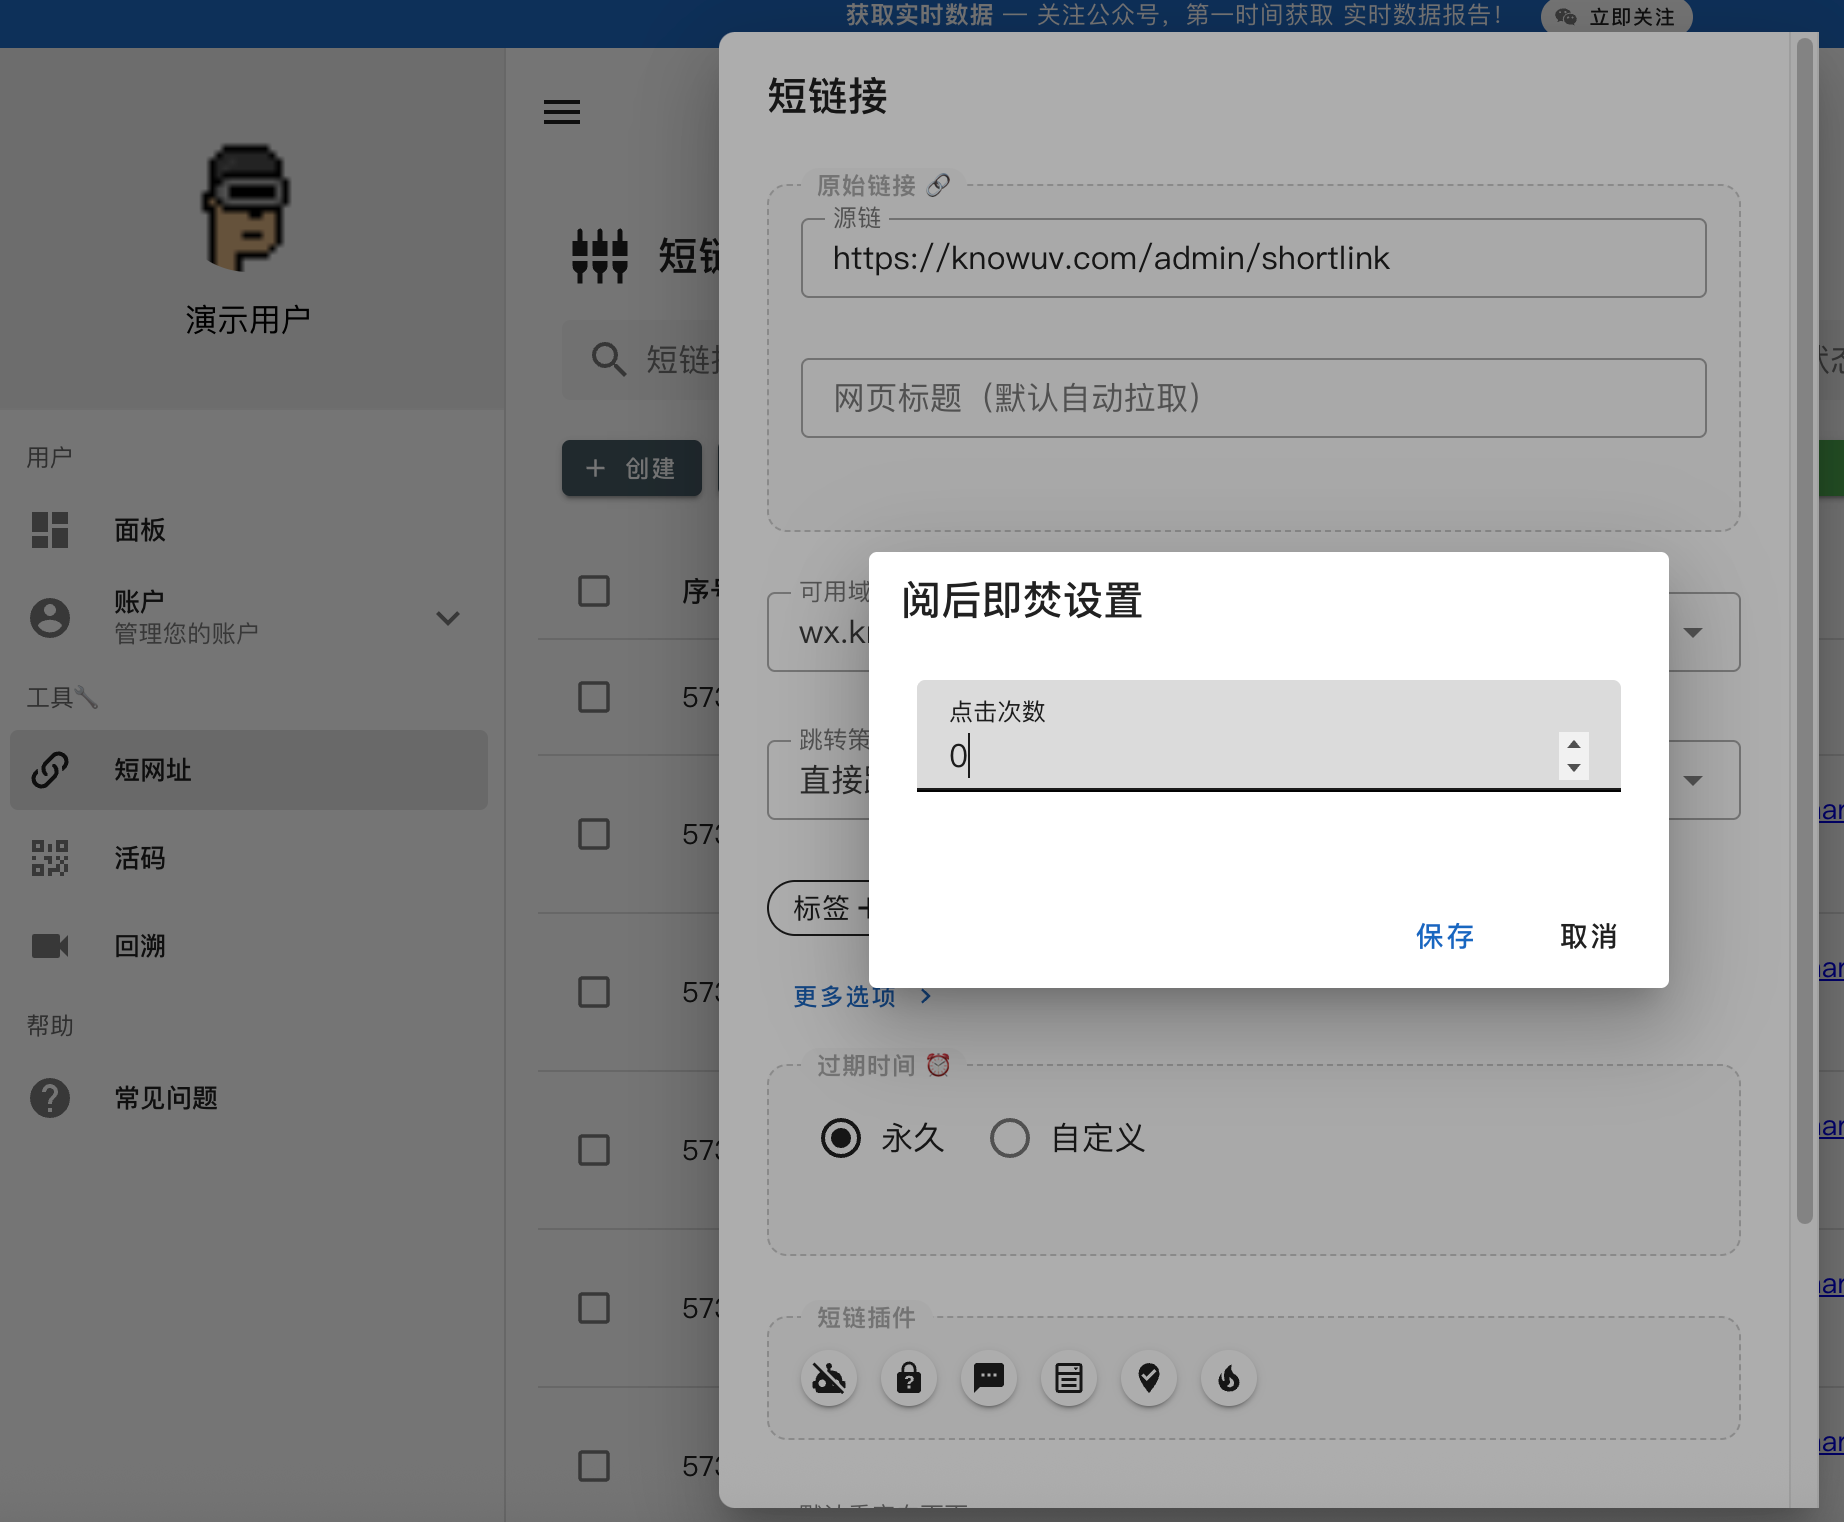Click the fire (burn-after-reading) plugin icon
The height and width of the screenshot is (1522, 1844).
(x=1228, y=1379)
